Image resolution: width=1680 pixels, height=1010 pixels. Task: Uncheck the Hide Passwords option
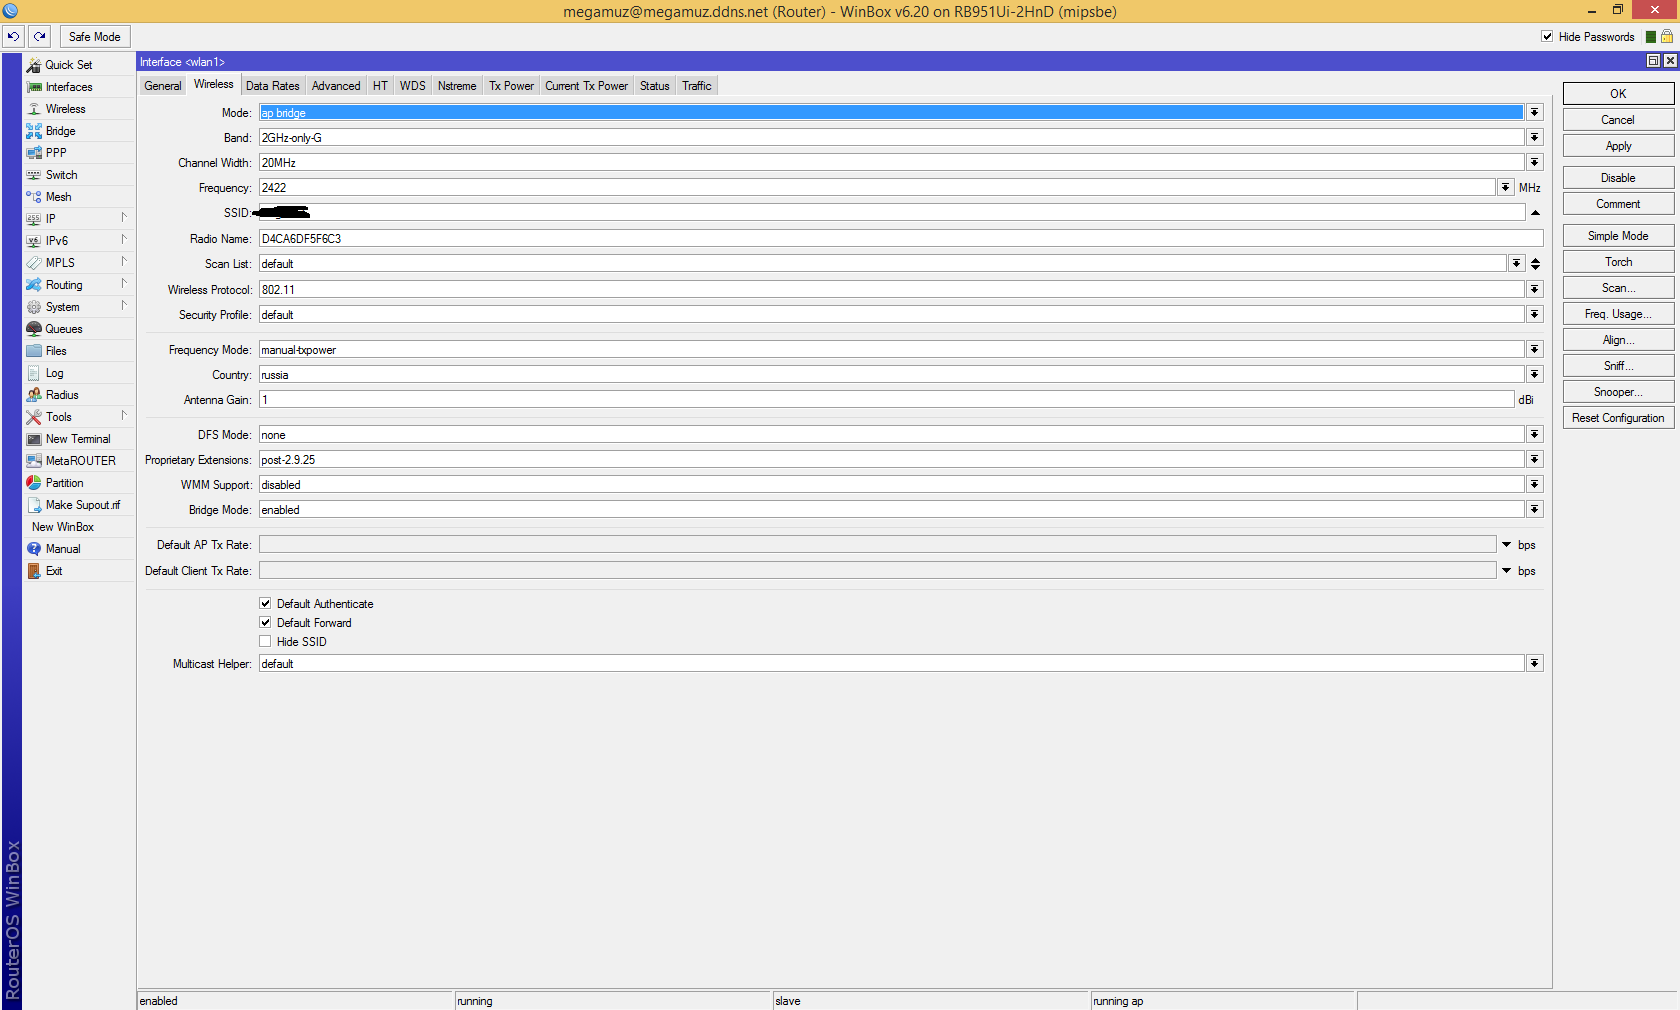[1545, 36]
